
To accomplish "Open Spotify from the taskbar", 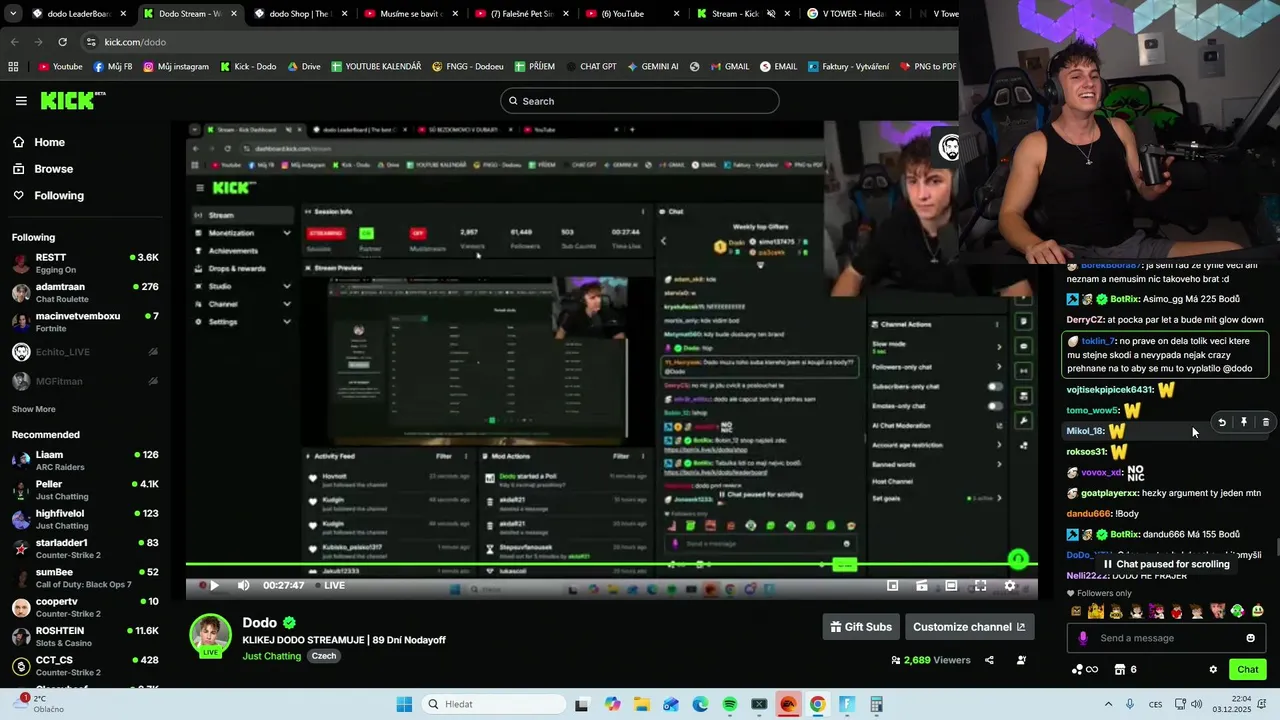I will pyautogui.click(x=730, y=704).
